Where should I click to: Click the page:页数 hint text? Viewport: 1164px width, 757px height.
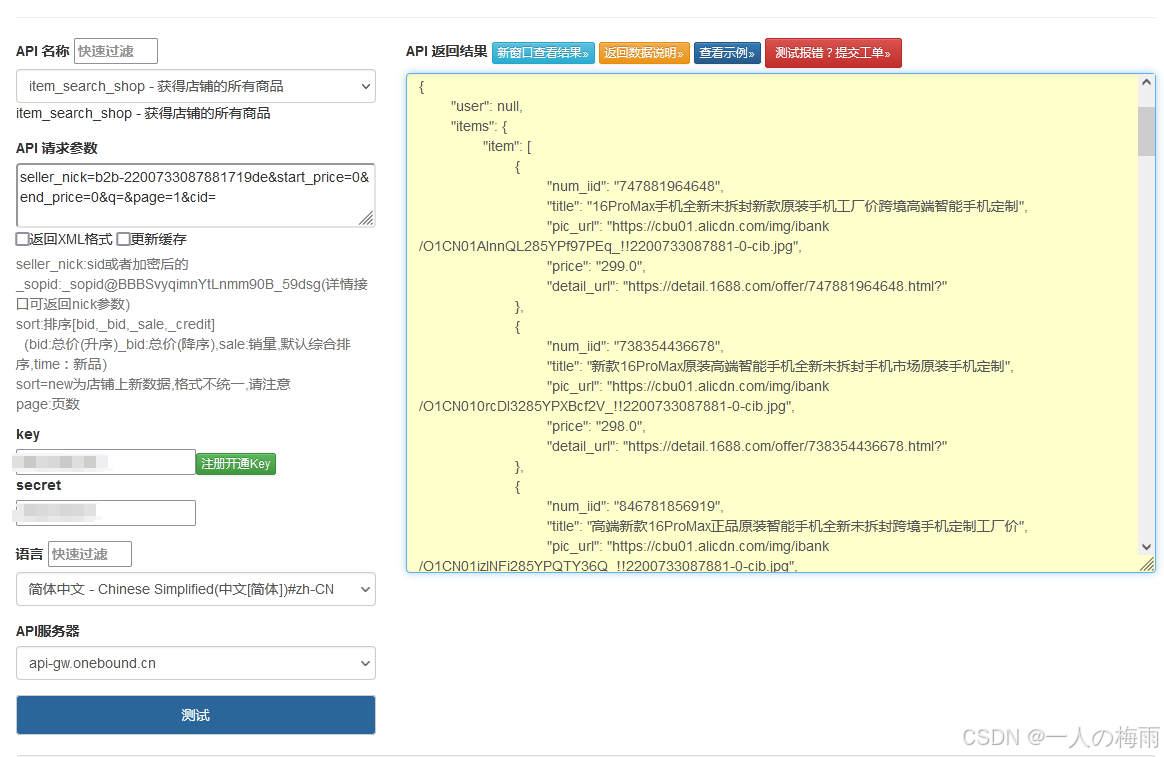pos(48,404)
